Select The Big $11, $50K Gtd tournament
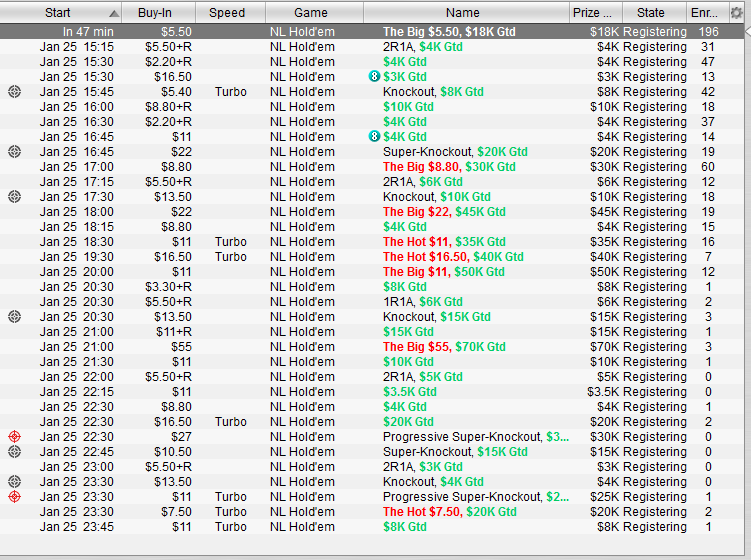751x560 pixels. pyautogui.click(x=444, y=272)
